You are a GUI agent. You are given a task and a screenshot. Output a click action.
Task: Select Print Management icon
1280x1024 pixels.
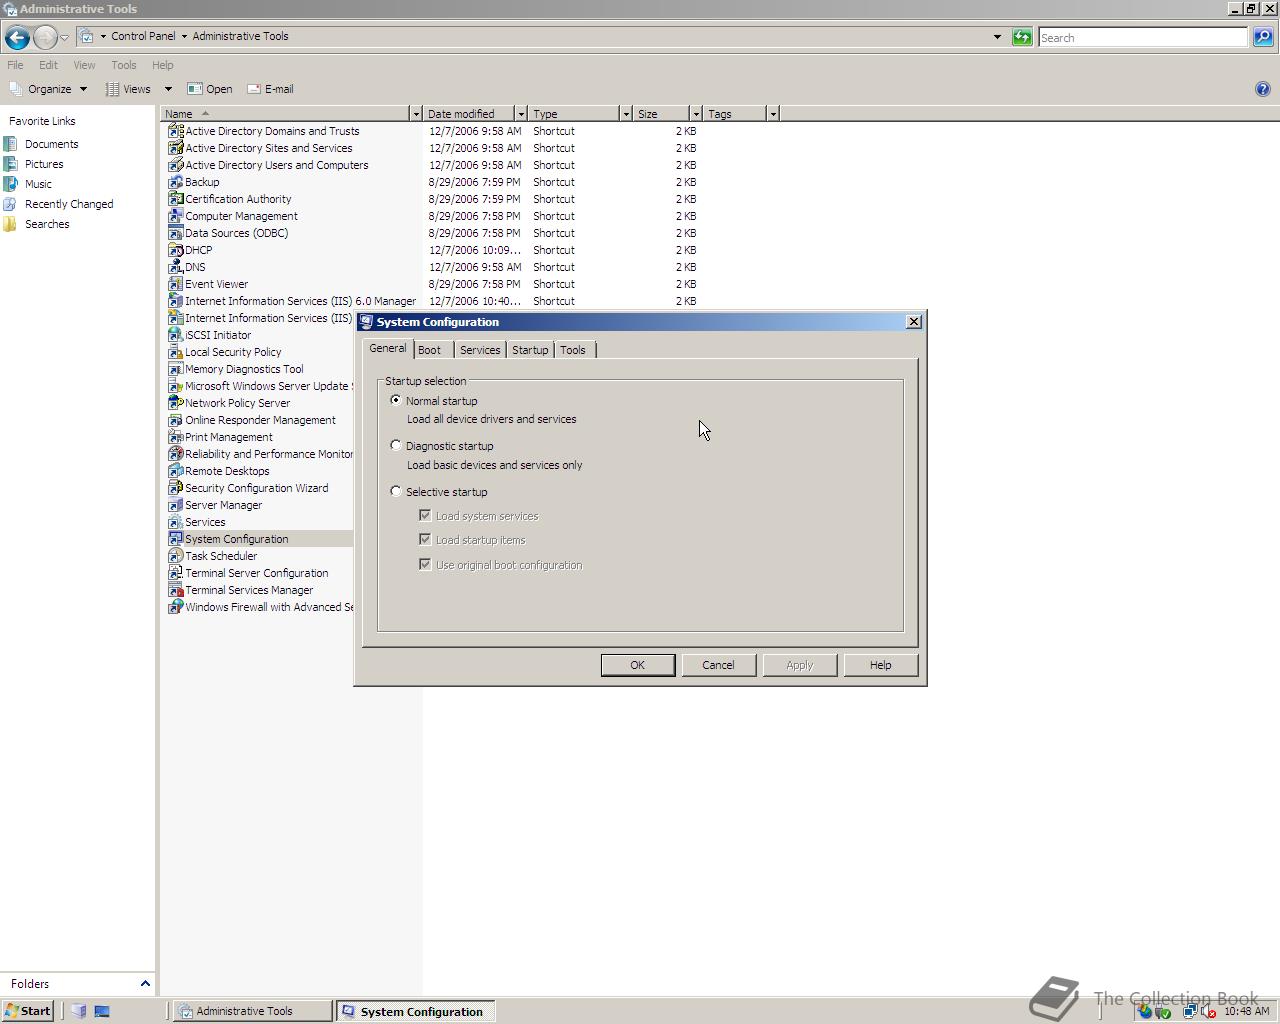click(175, 437)
